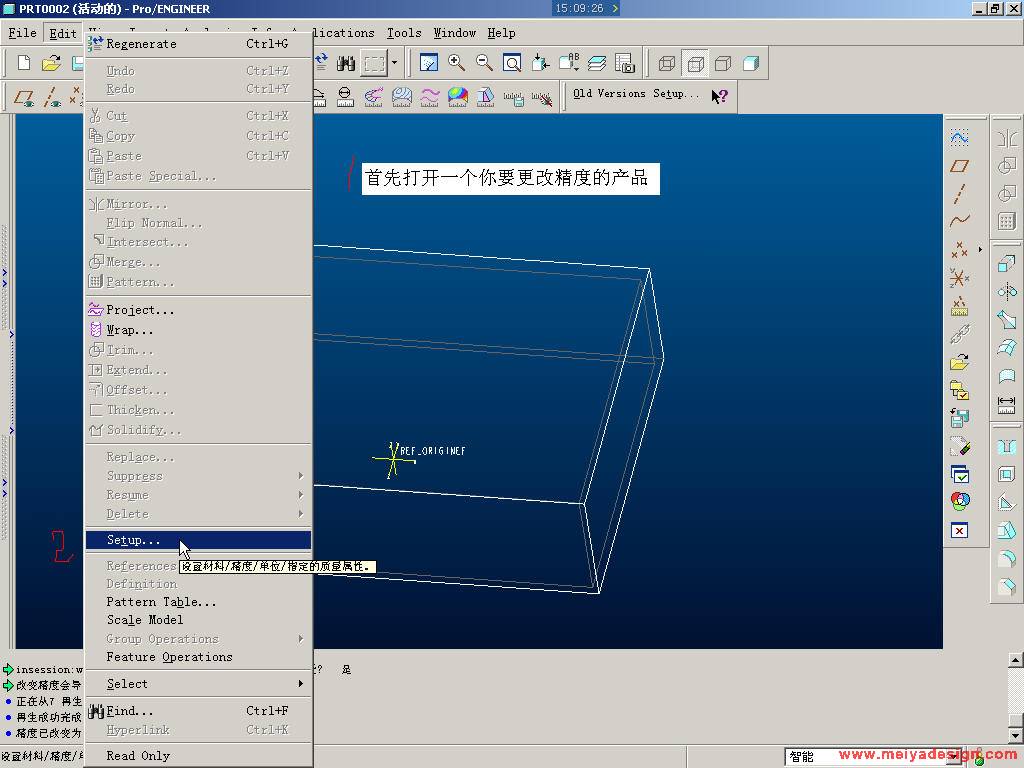
Task: Choose Setup... from the Edit menu
Action: tap(133, 540)
